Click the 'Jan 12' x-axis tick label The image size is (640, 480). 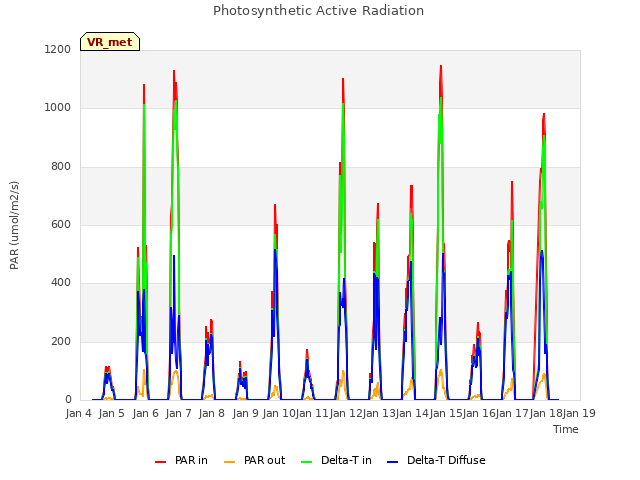point(346,413)
